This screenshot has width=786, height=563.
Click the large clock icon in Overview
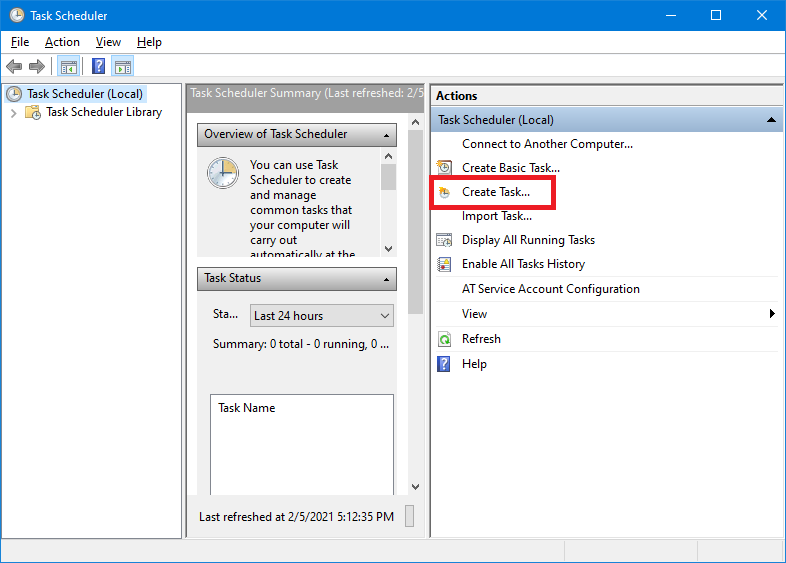coord(223,173)
